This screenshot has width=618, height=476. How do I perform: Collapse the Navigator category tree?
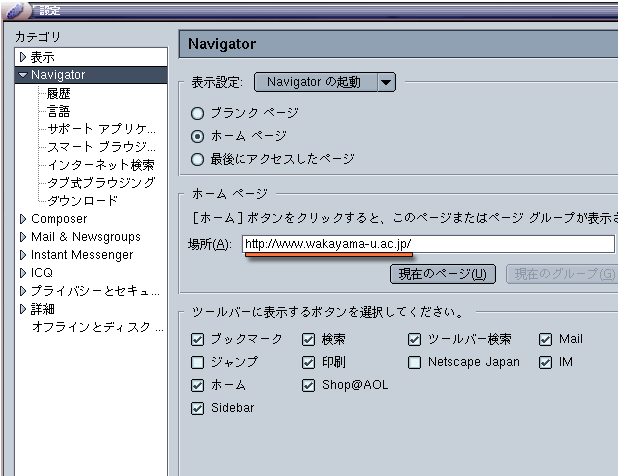click(23, 75)
